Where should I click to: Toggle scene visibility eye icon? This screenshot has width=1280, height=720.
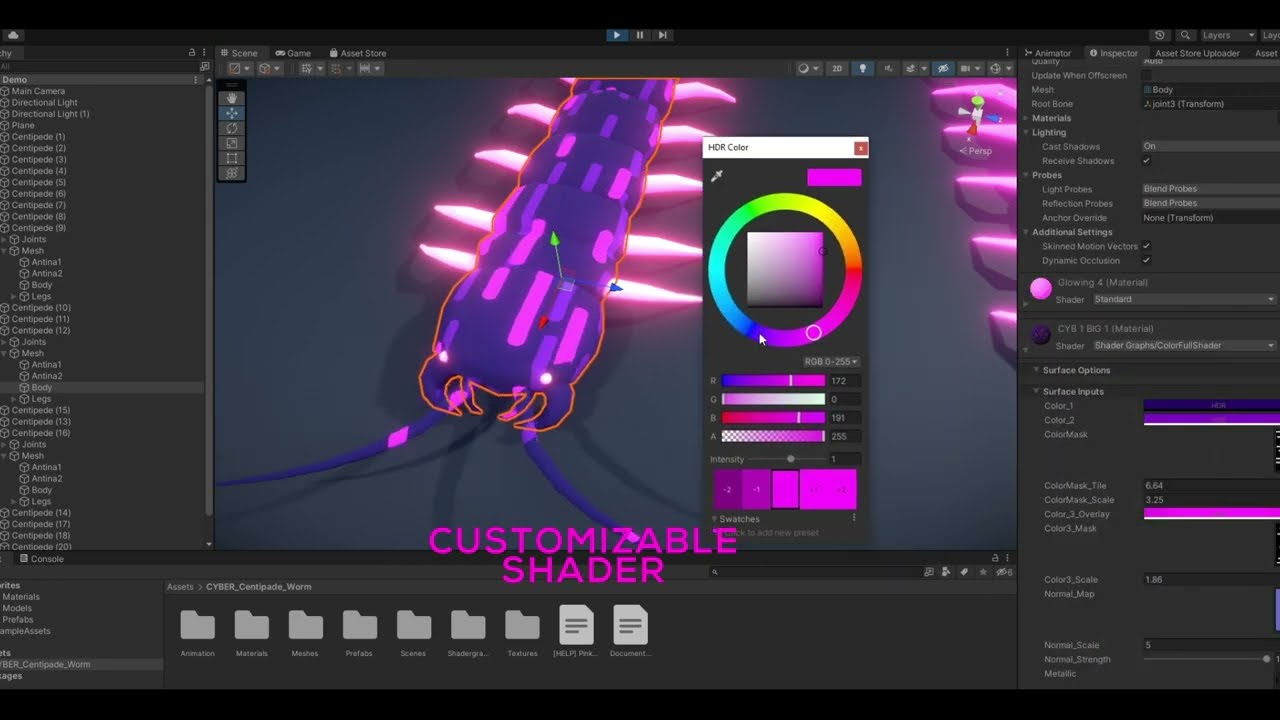pyautogui.click(x=942, y=69)
